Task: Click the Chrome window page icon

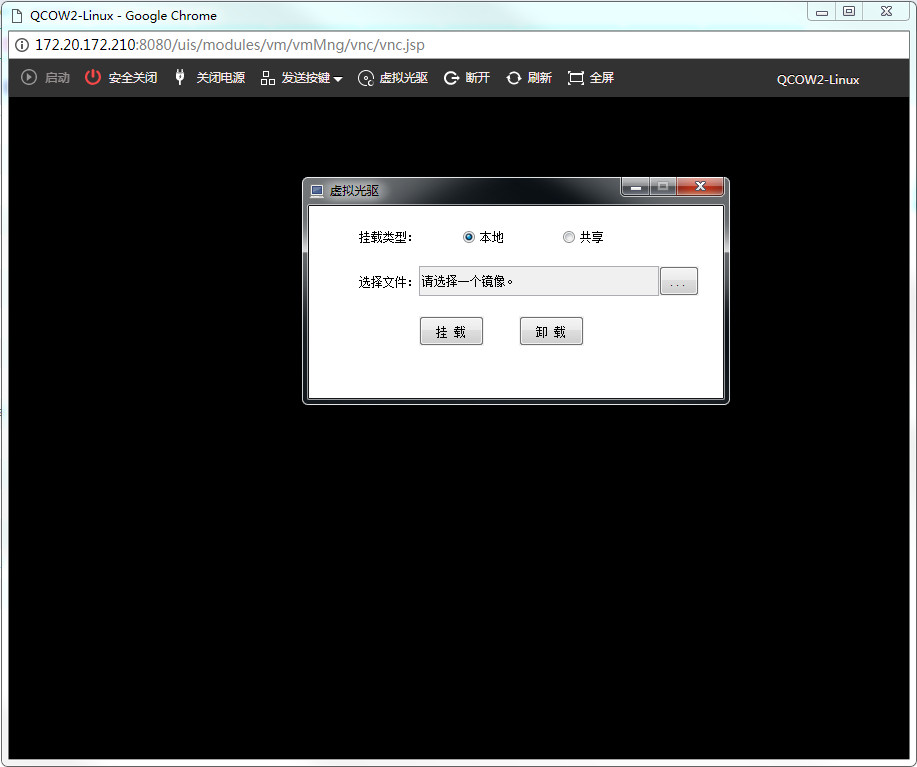Action: (x=17, y=16)
